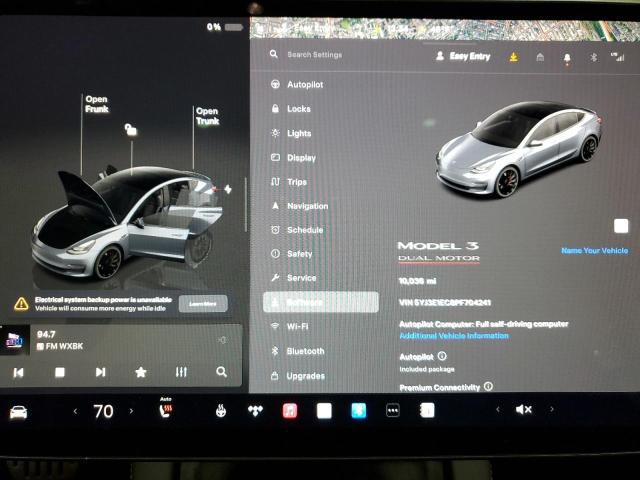Open the Trips settings menu
640x480 pixels.
coord(289,182)
